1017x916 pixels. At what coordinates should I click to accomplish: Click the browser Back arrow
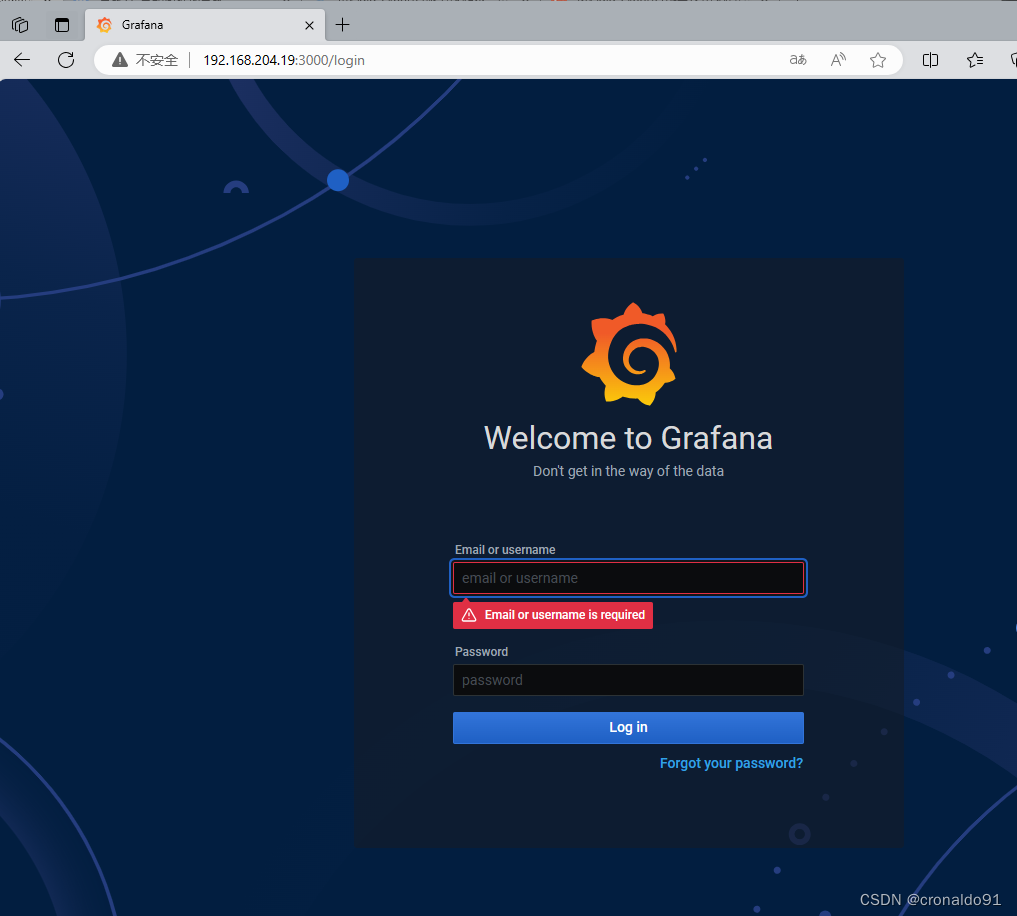click(x=22, y=60)
